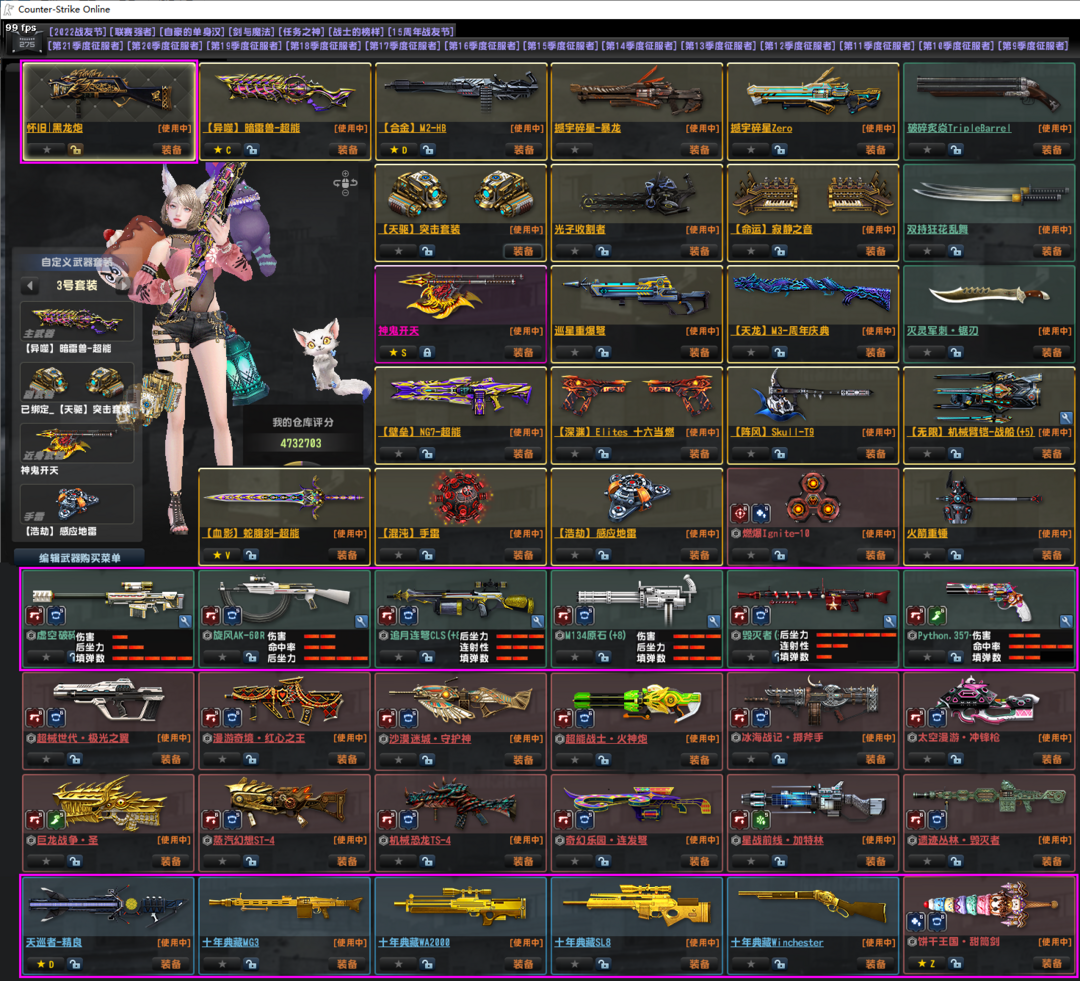Click 伤害 stat bar on M134原石 card
The height and width of the screenshot is (981, 1080).
coord(697,636)
